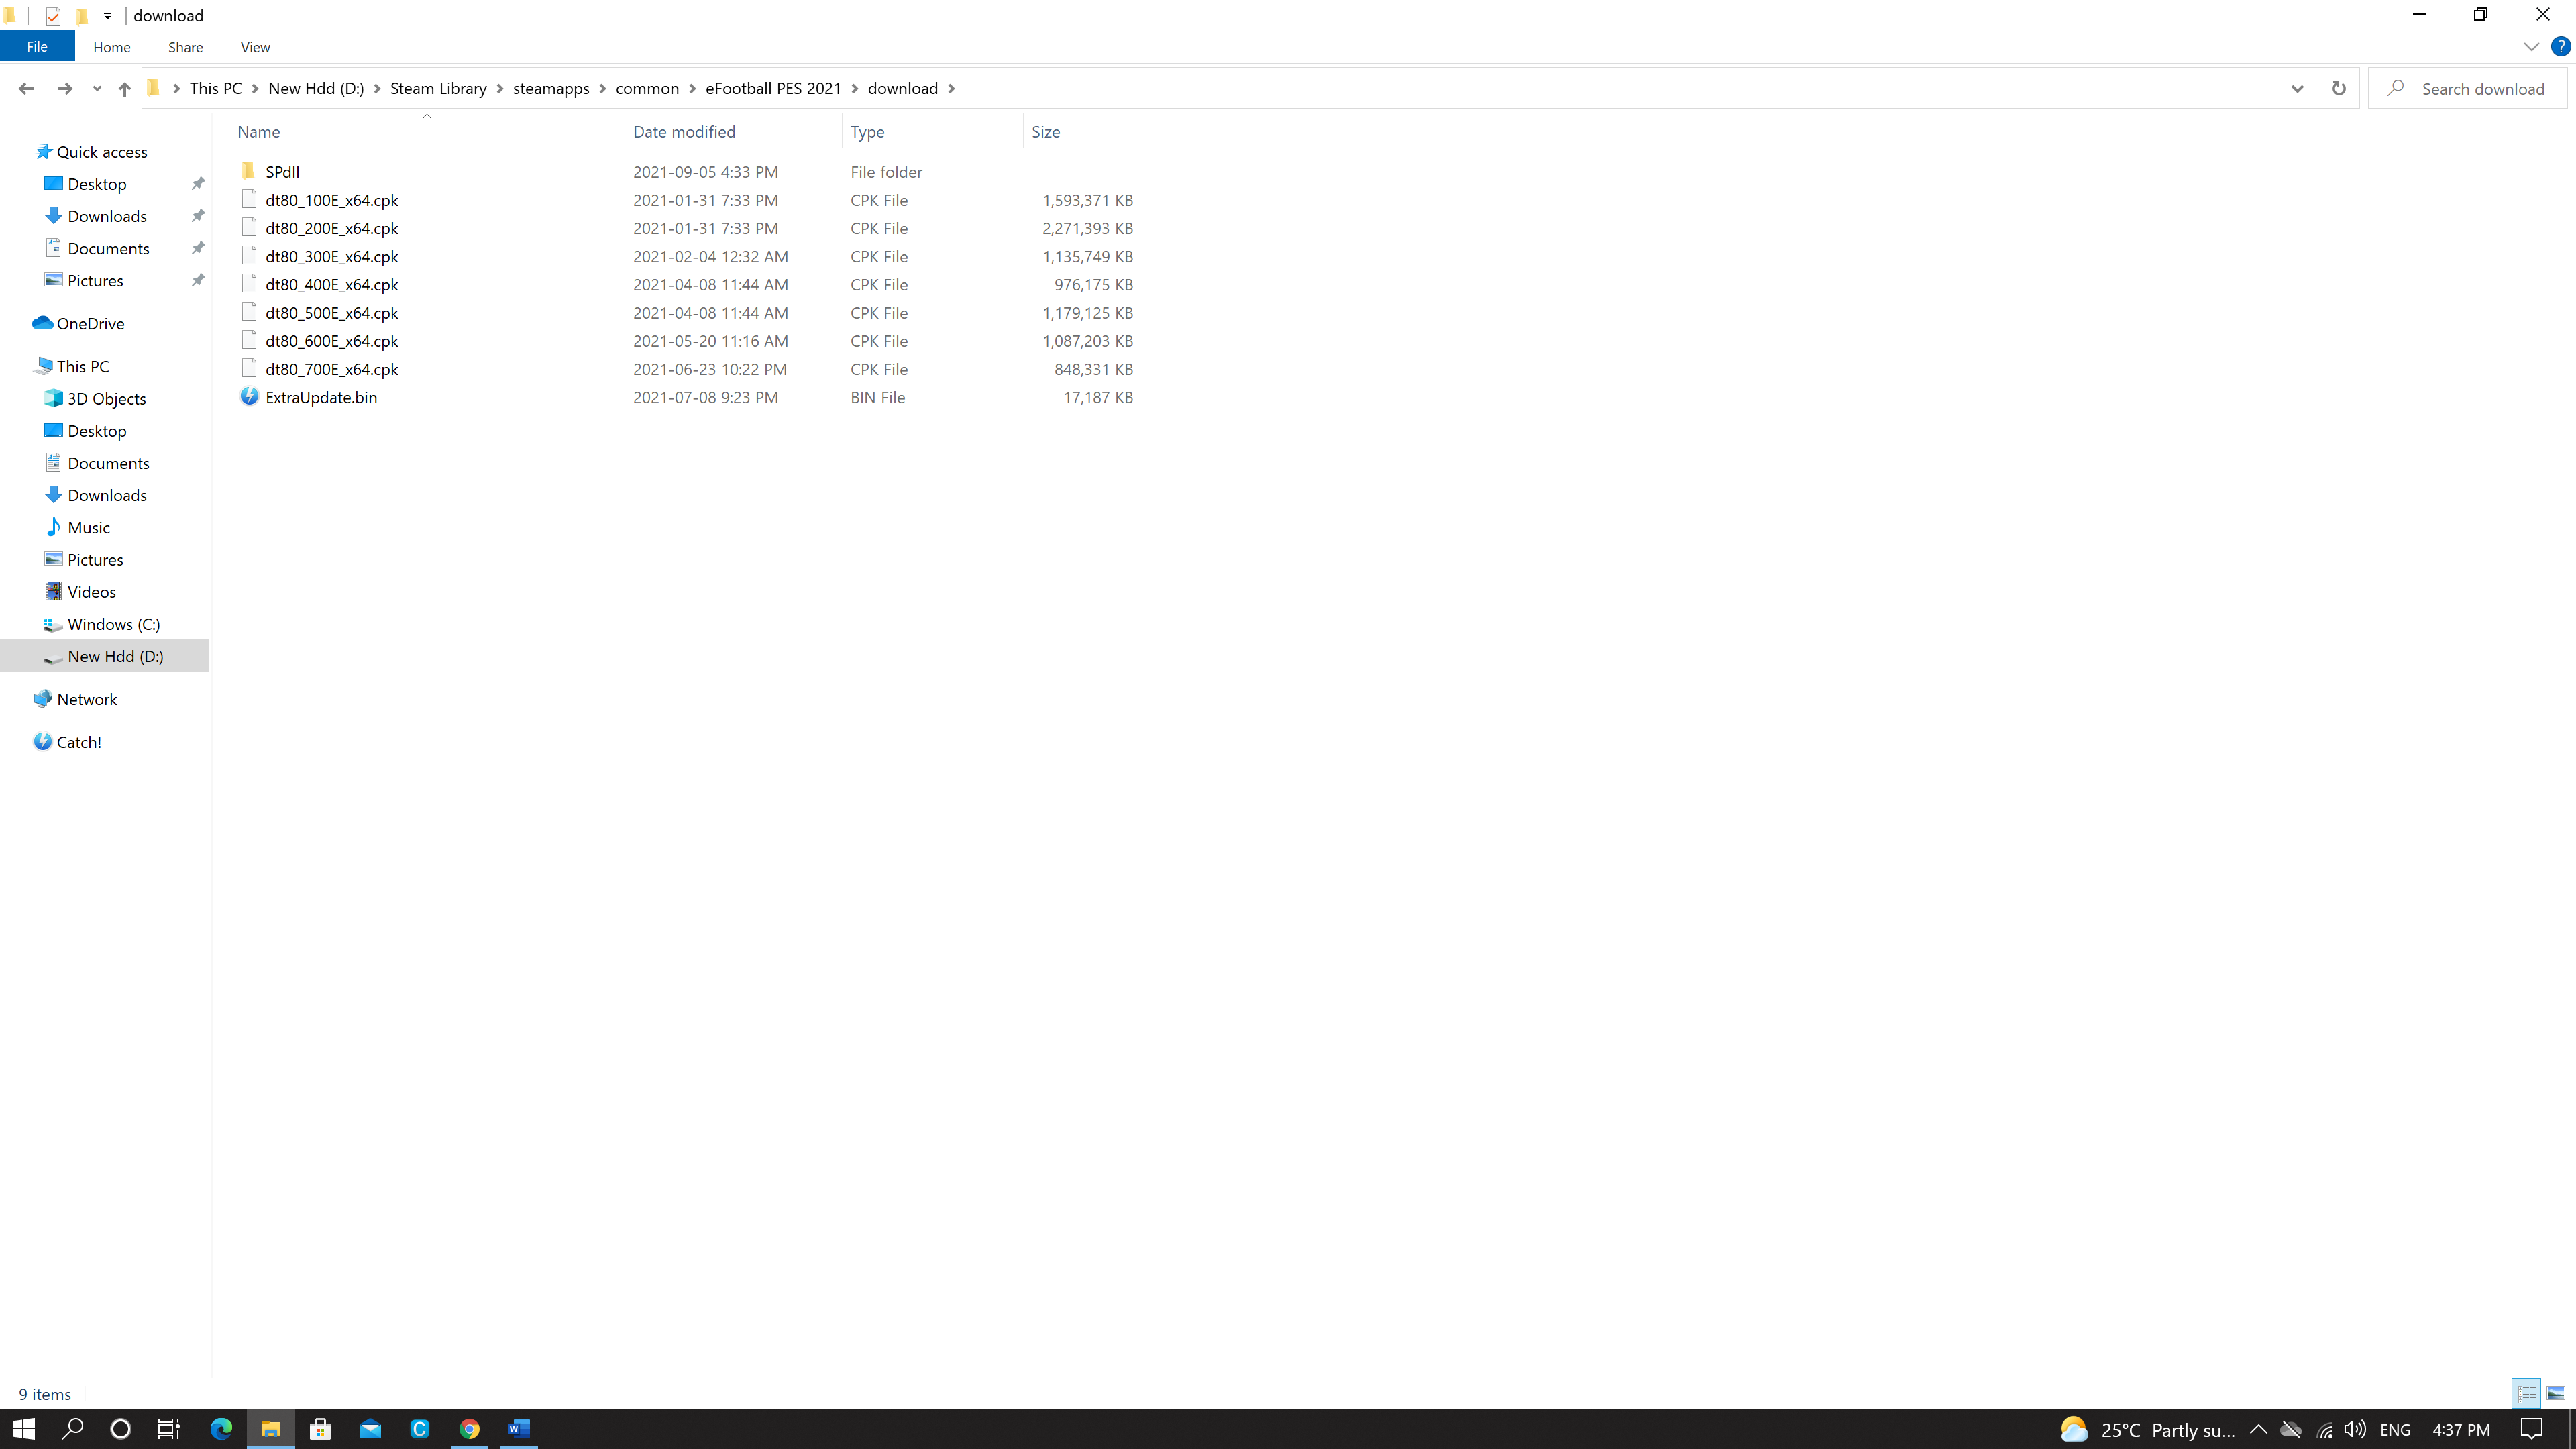The height and width of the screenshot is (1449, 2576).
Task: Select common in breadcrumb path
Action: (647, 88)
